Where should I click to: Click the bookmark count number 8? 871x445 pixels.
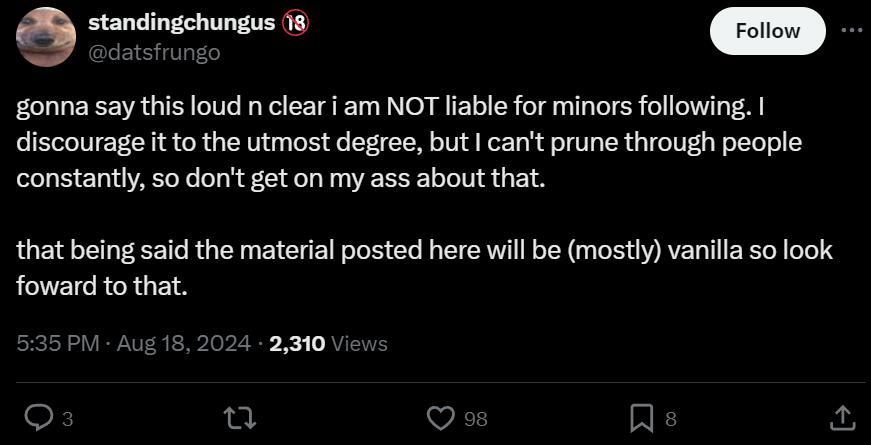coord(671,420)
